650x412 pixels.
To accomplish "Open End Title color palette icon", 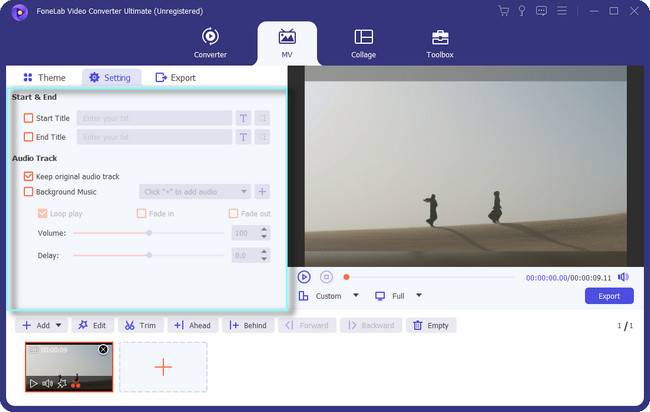I will [262, 137].
